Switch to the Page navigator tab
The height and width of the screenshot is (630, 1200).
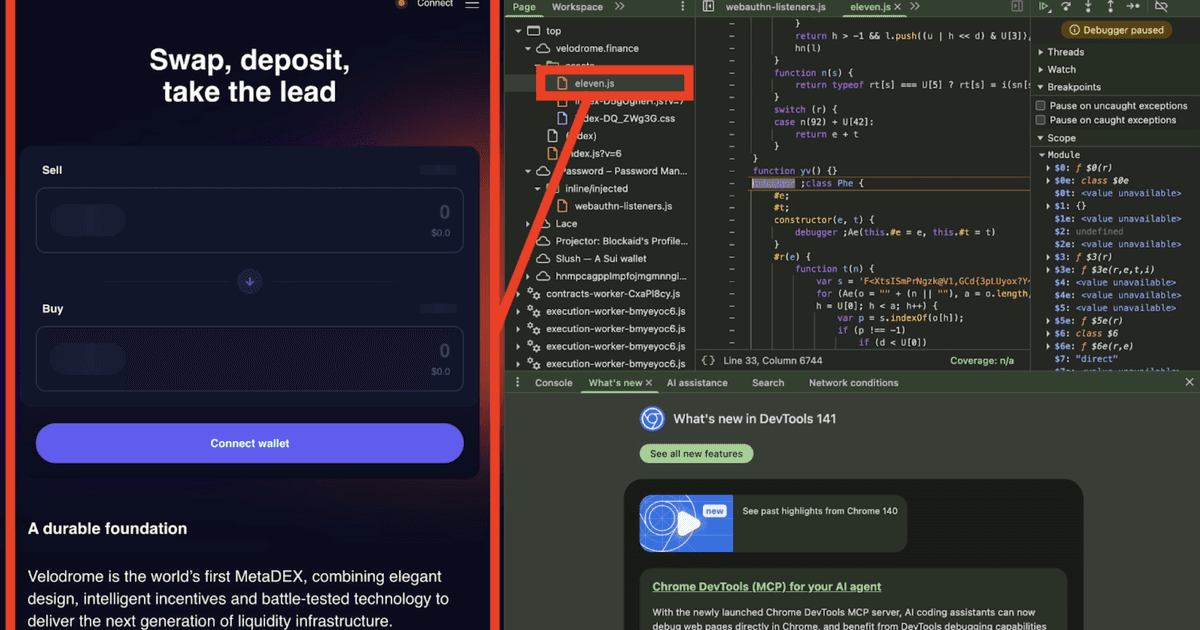[x=524, y=7]
